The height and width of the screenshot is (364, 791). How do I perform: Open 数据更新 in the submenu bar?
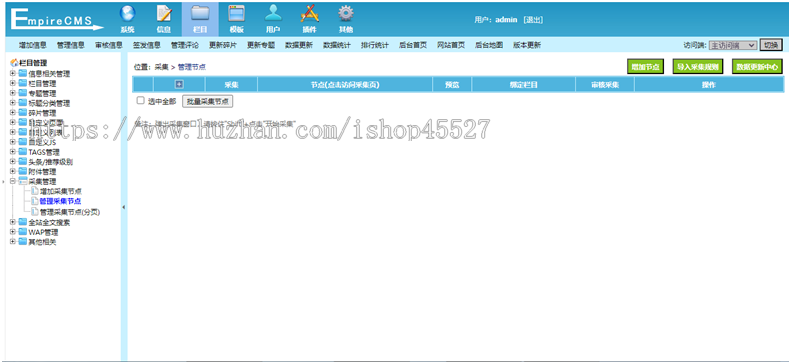click(299, 45)
